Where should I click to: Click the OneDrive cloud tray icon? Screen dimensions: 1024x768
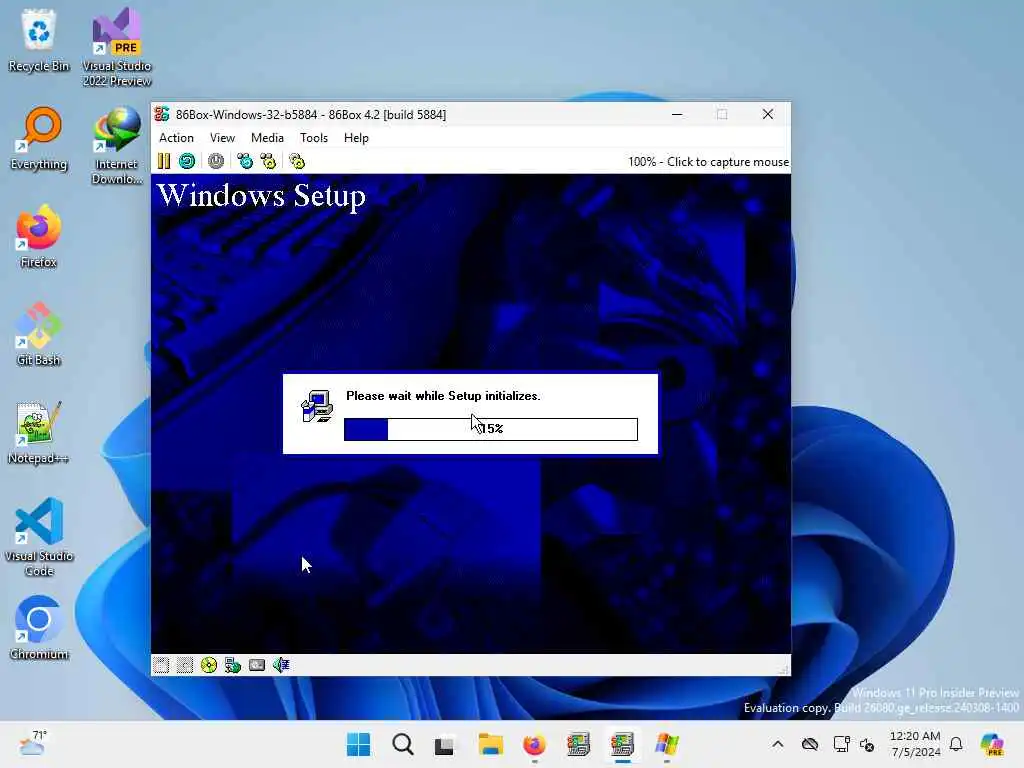tap(810, 744)
